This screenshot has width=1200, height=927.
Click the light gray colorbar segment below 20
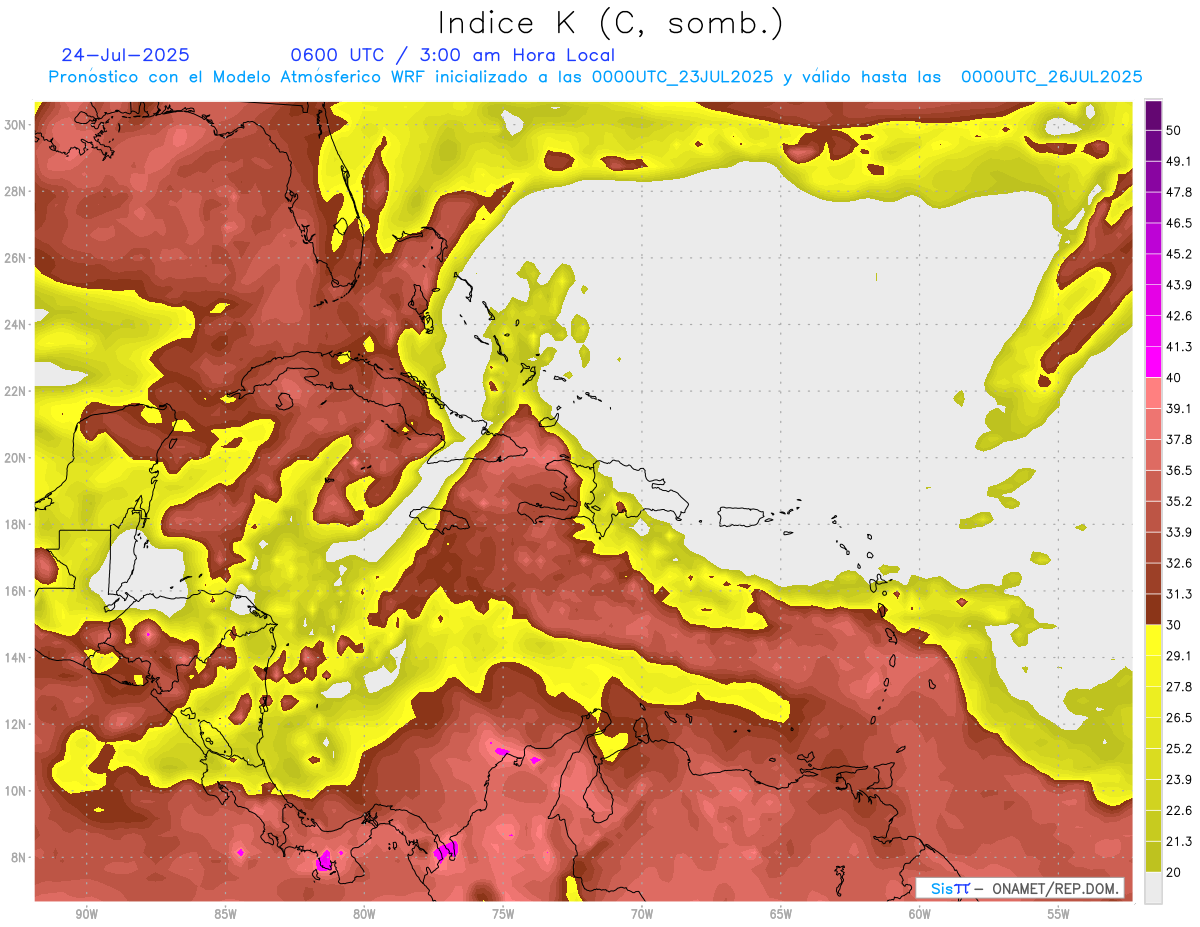click(x=1153, y=888)
